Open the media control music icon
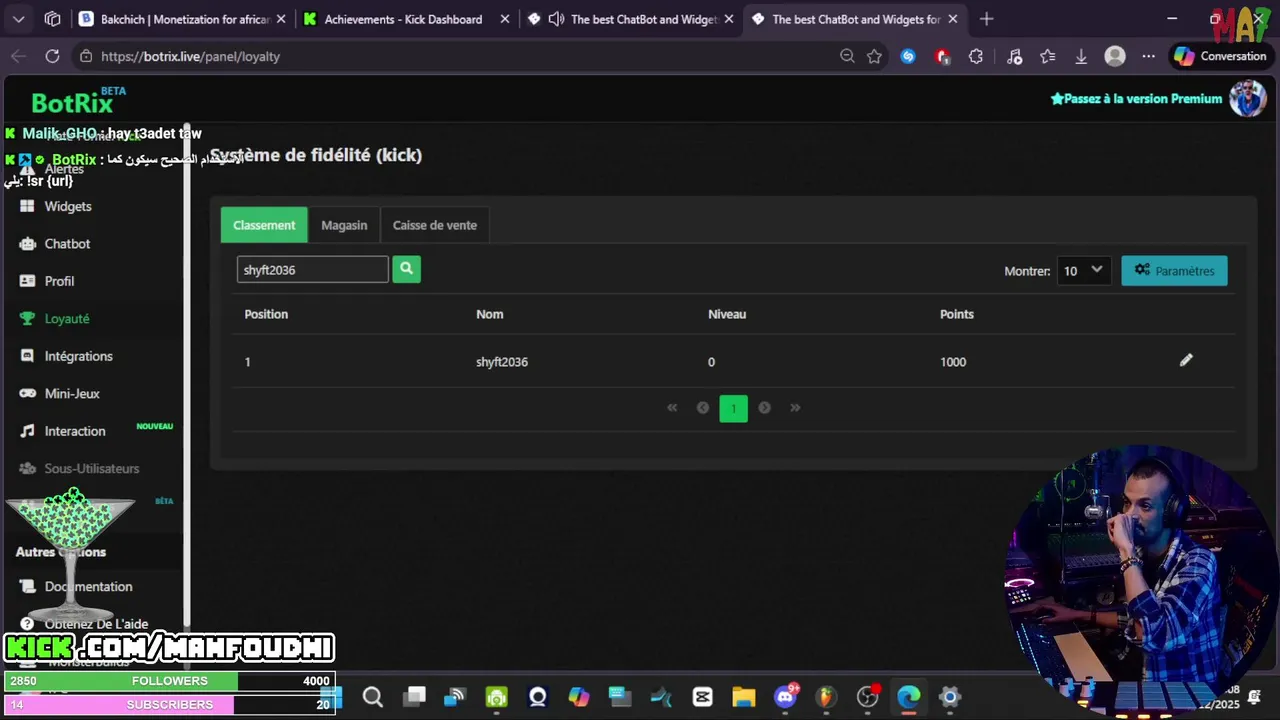The width and height of the screenshot is (1280, 720). pyautogui.click(x=1014, y=57)
